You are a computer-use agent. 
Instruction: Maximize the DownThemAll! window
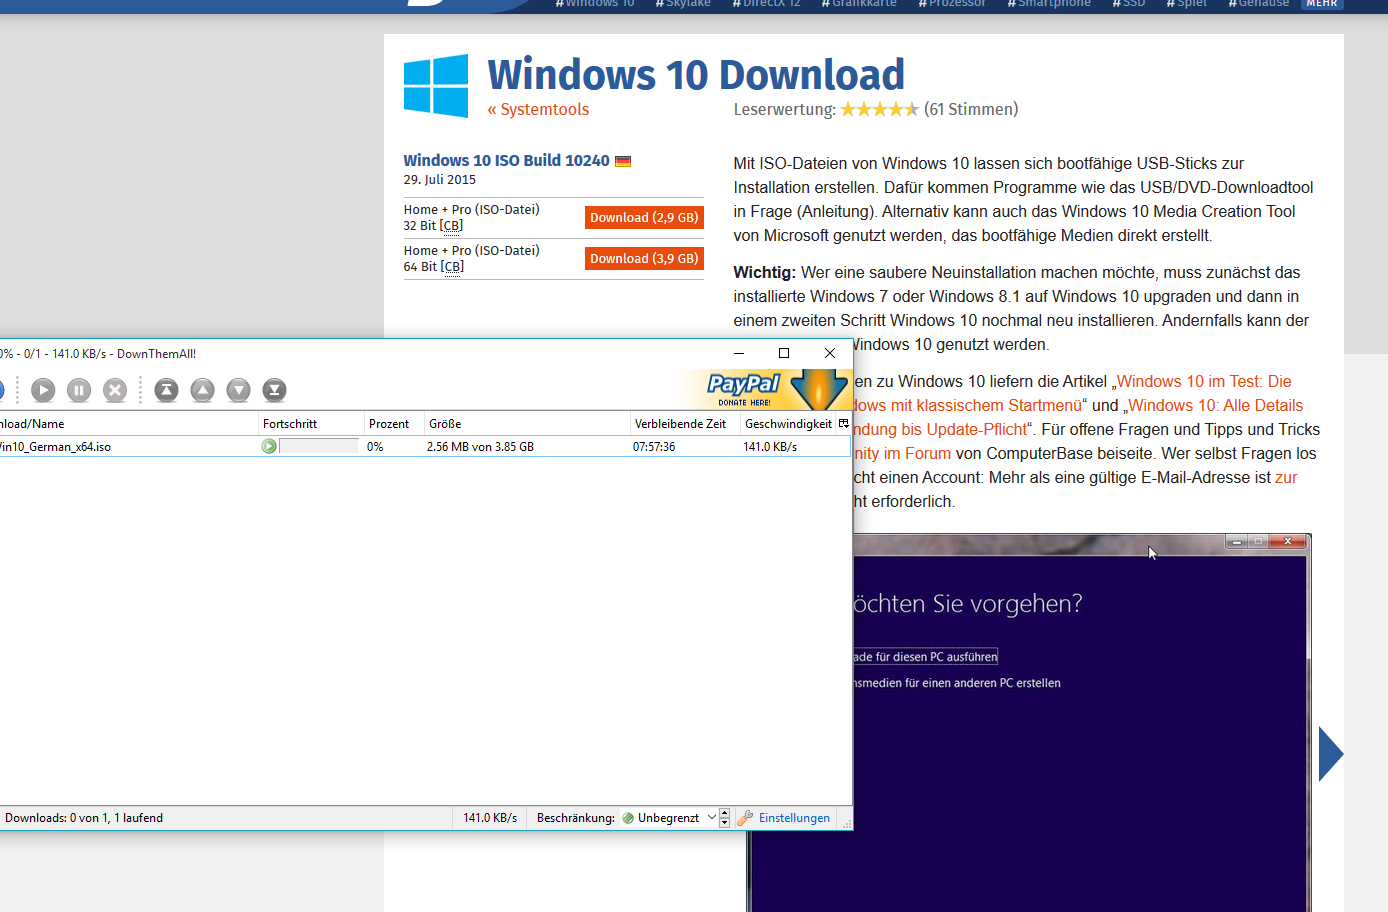784,353
